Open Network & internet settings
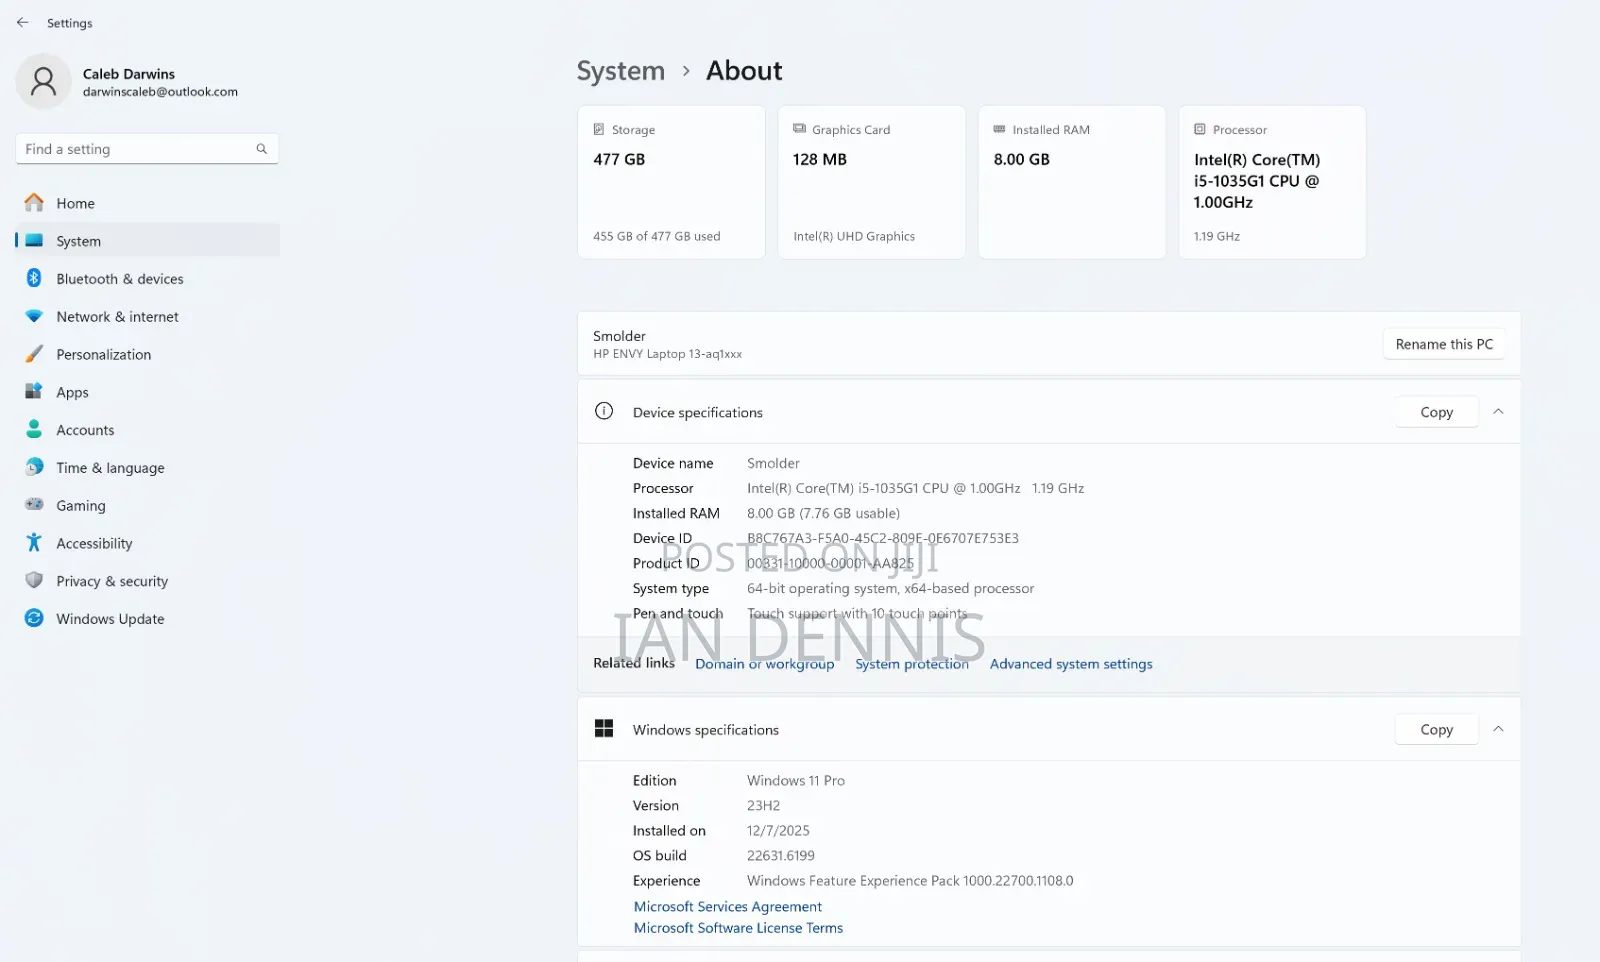 (x=148, y=316)
